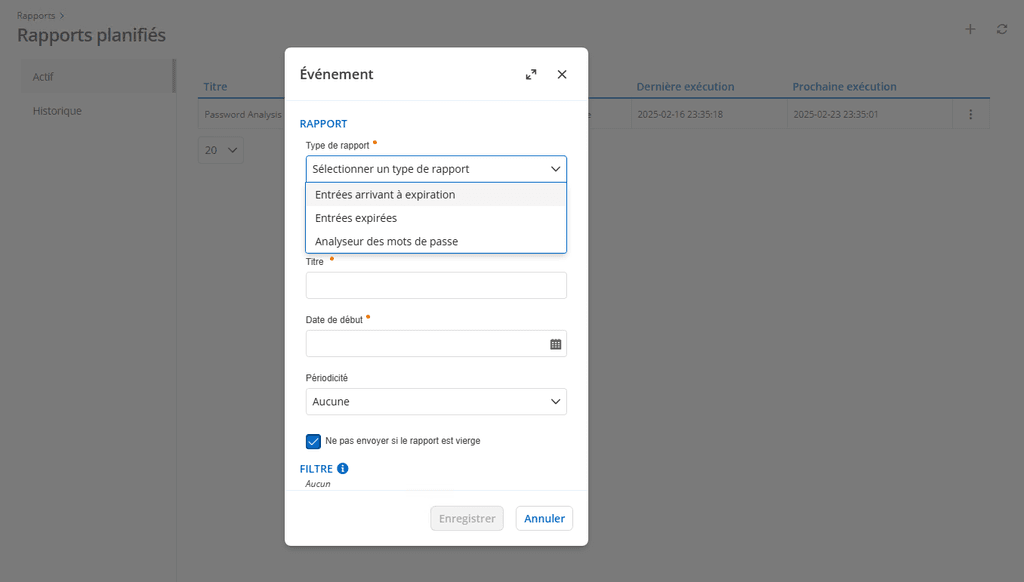This screenshot has height=582, width=1024.
Task: Click the Enregistrer button
Action: coord(467,518)
